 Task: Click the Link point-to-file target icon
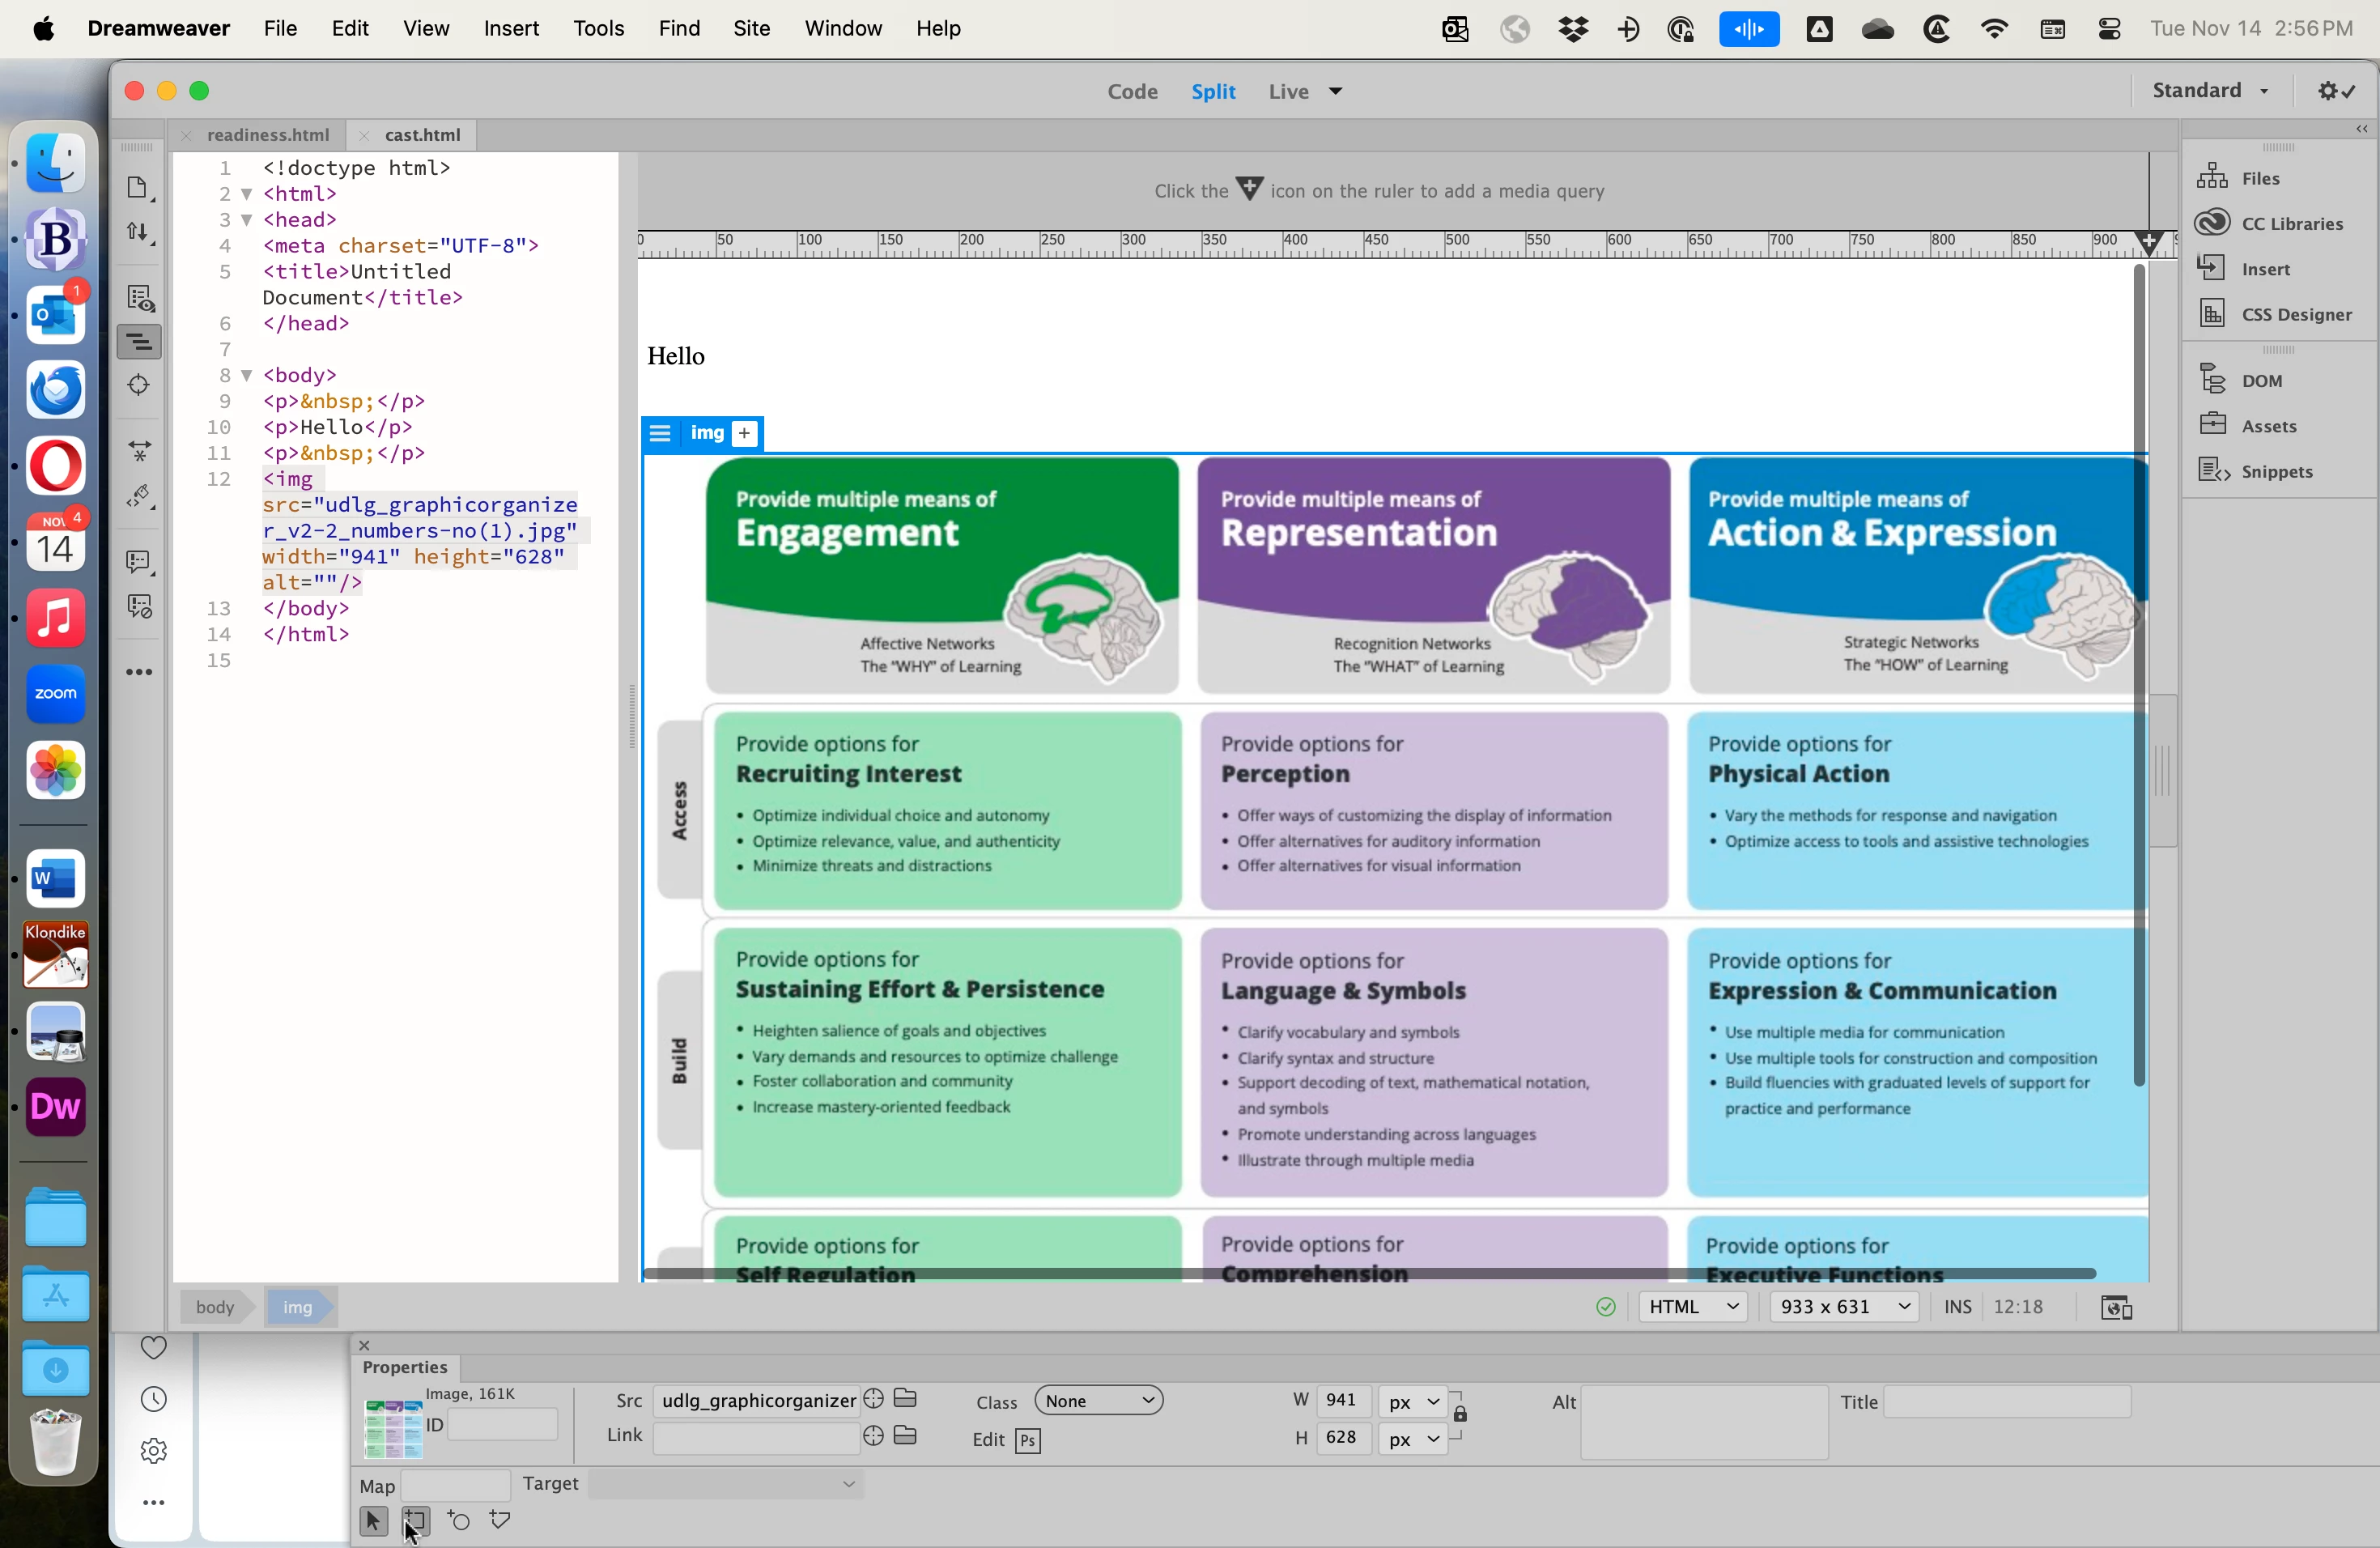pos(873,1437)
